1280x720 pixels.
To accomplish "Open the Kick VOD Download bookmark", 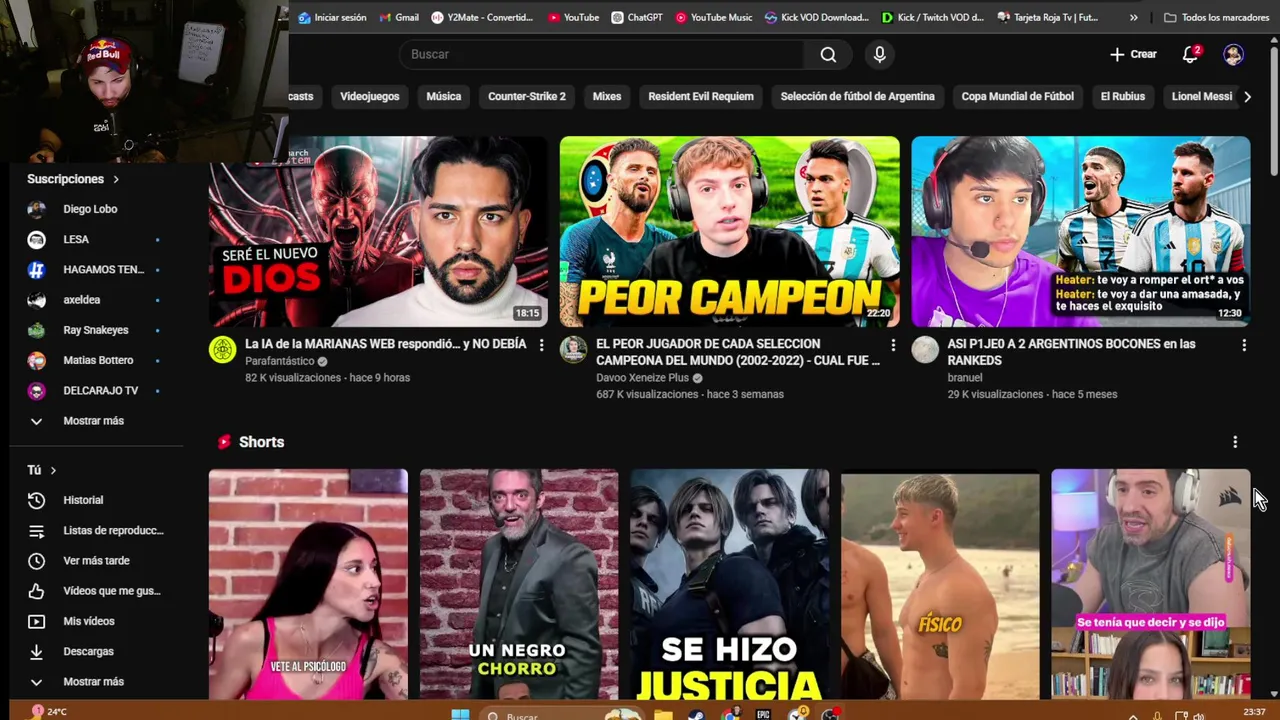I will (817, 17).
